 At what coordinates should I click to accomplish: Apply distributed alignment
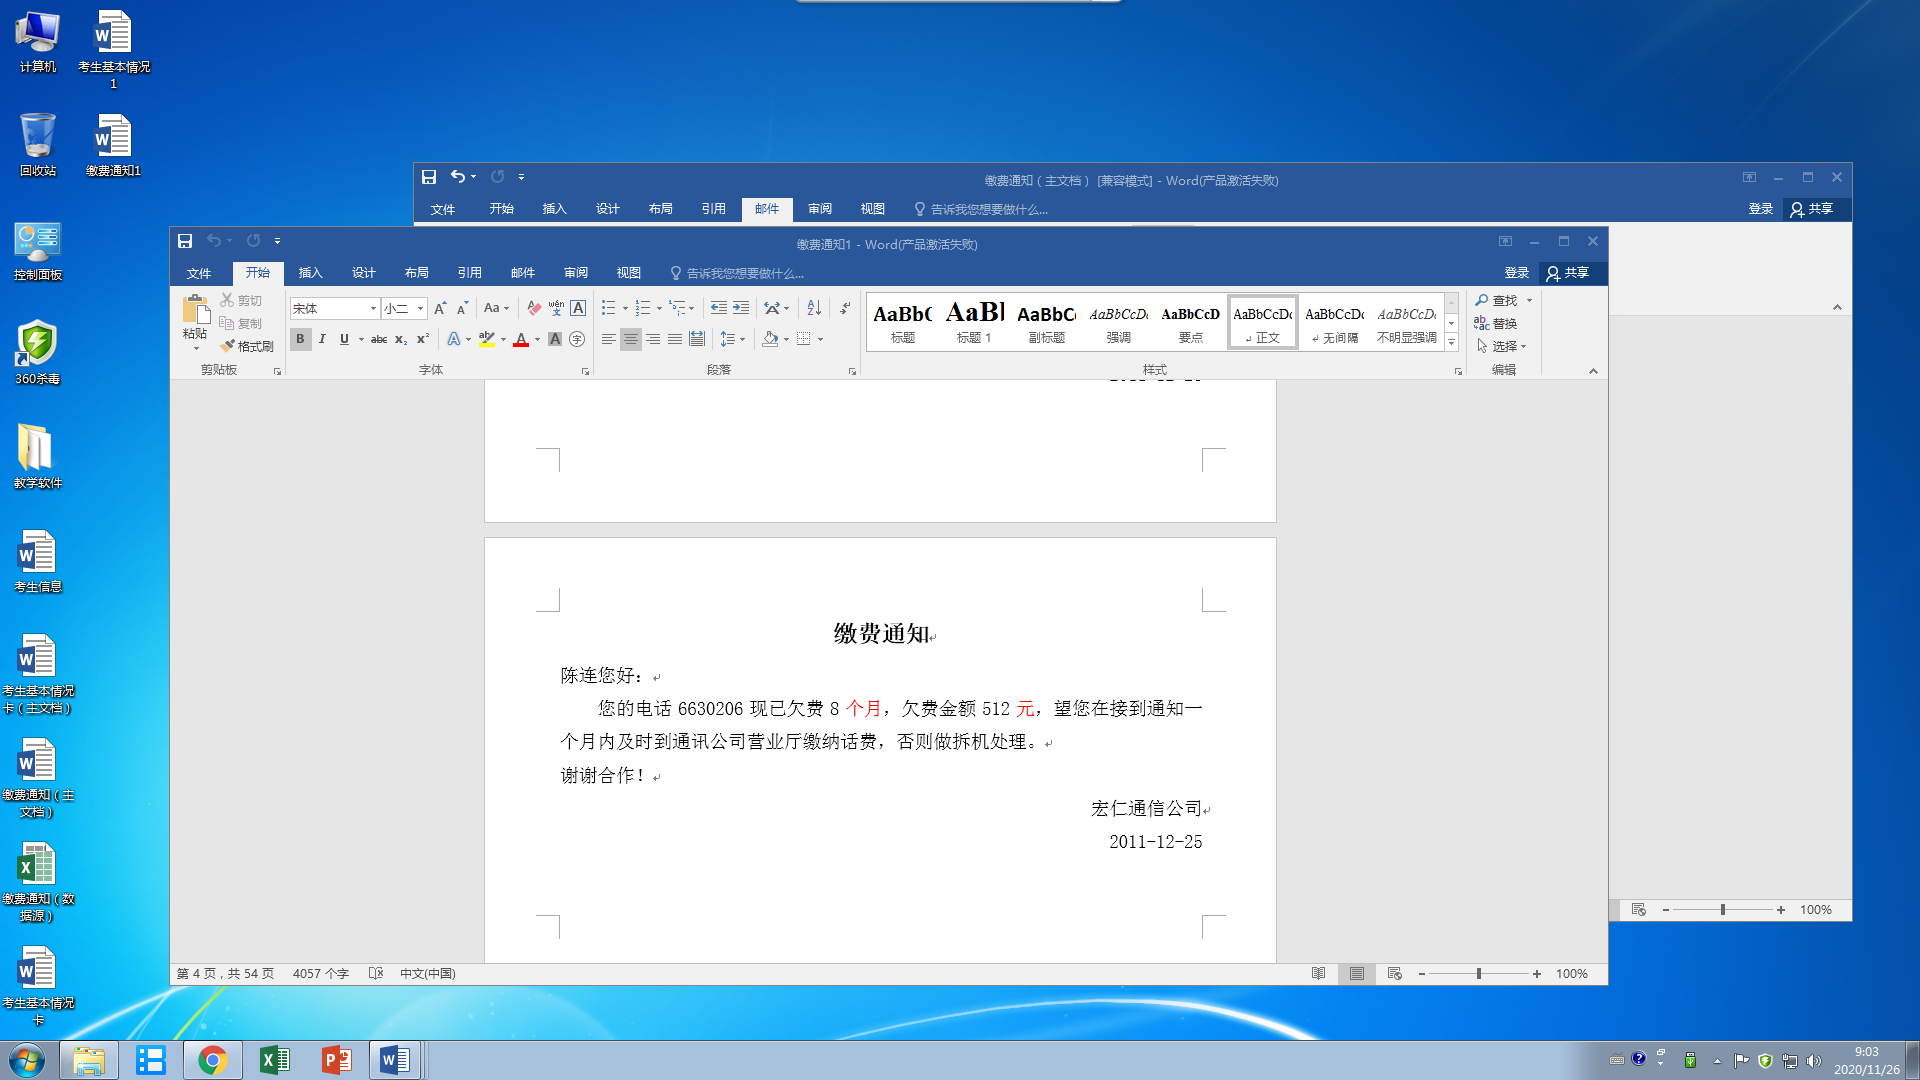[x=697, y=339]
